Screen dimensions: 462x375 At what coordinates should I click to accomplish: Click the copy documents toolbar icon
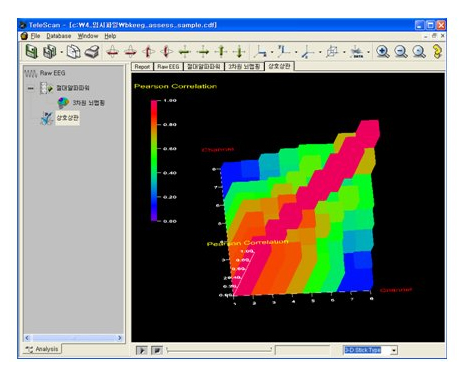click(74, 52)
